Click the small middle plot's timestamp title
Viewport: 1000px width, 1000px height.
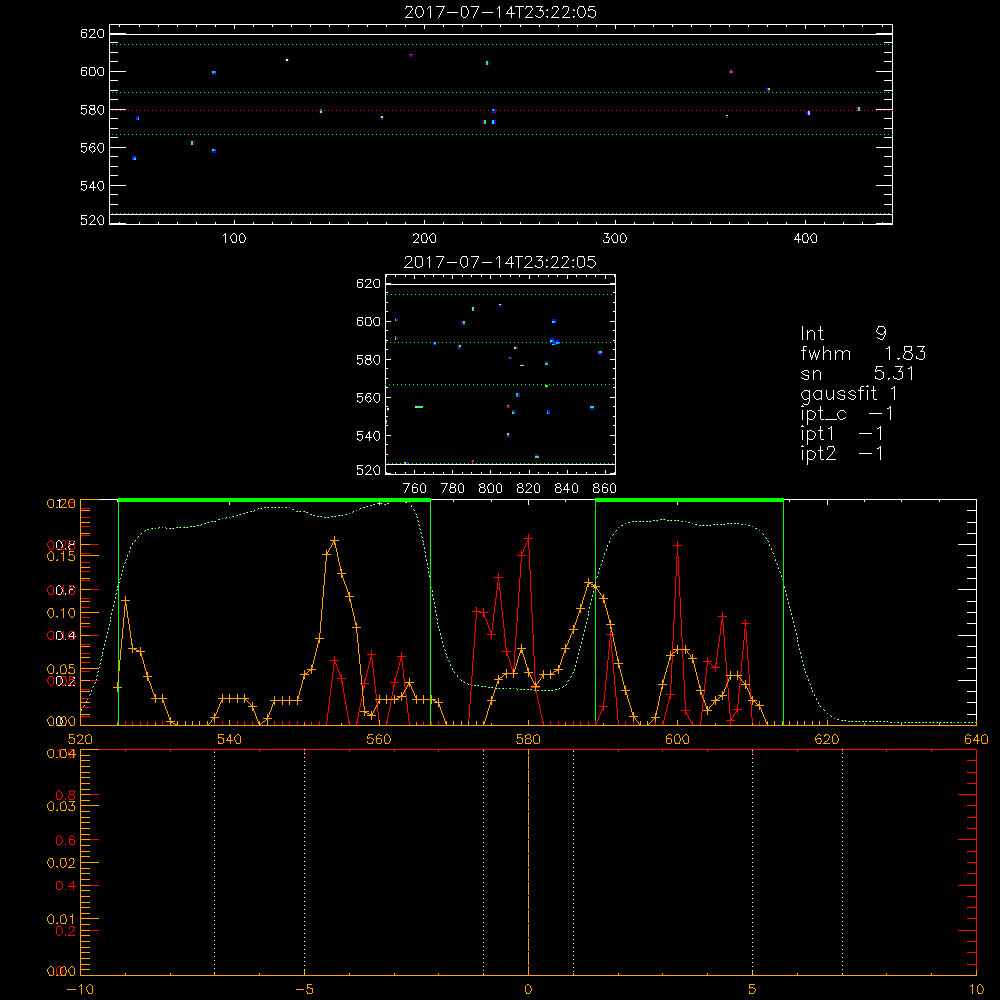[500, 262]
